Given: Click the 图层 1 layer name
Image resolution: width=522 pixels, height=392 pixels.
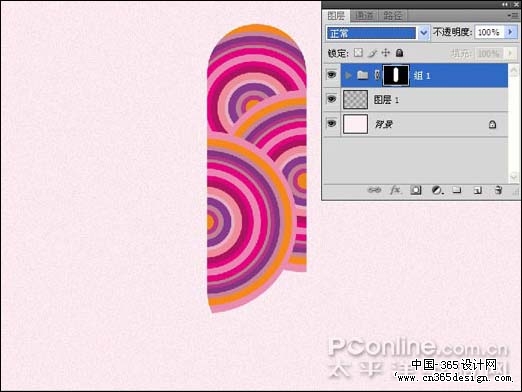Looking at the screenshot, I should pyautogui.click(x=386, y=100).
